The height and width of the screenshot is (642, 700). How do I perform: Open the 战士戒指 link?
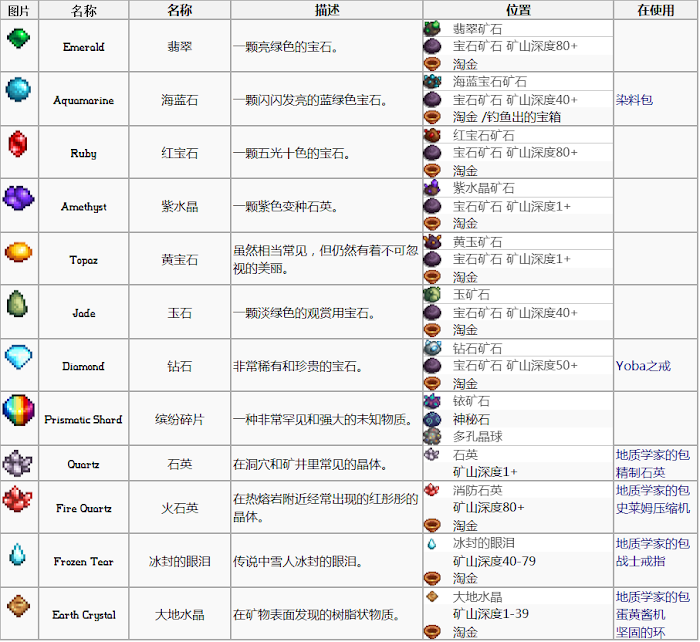640,561
